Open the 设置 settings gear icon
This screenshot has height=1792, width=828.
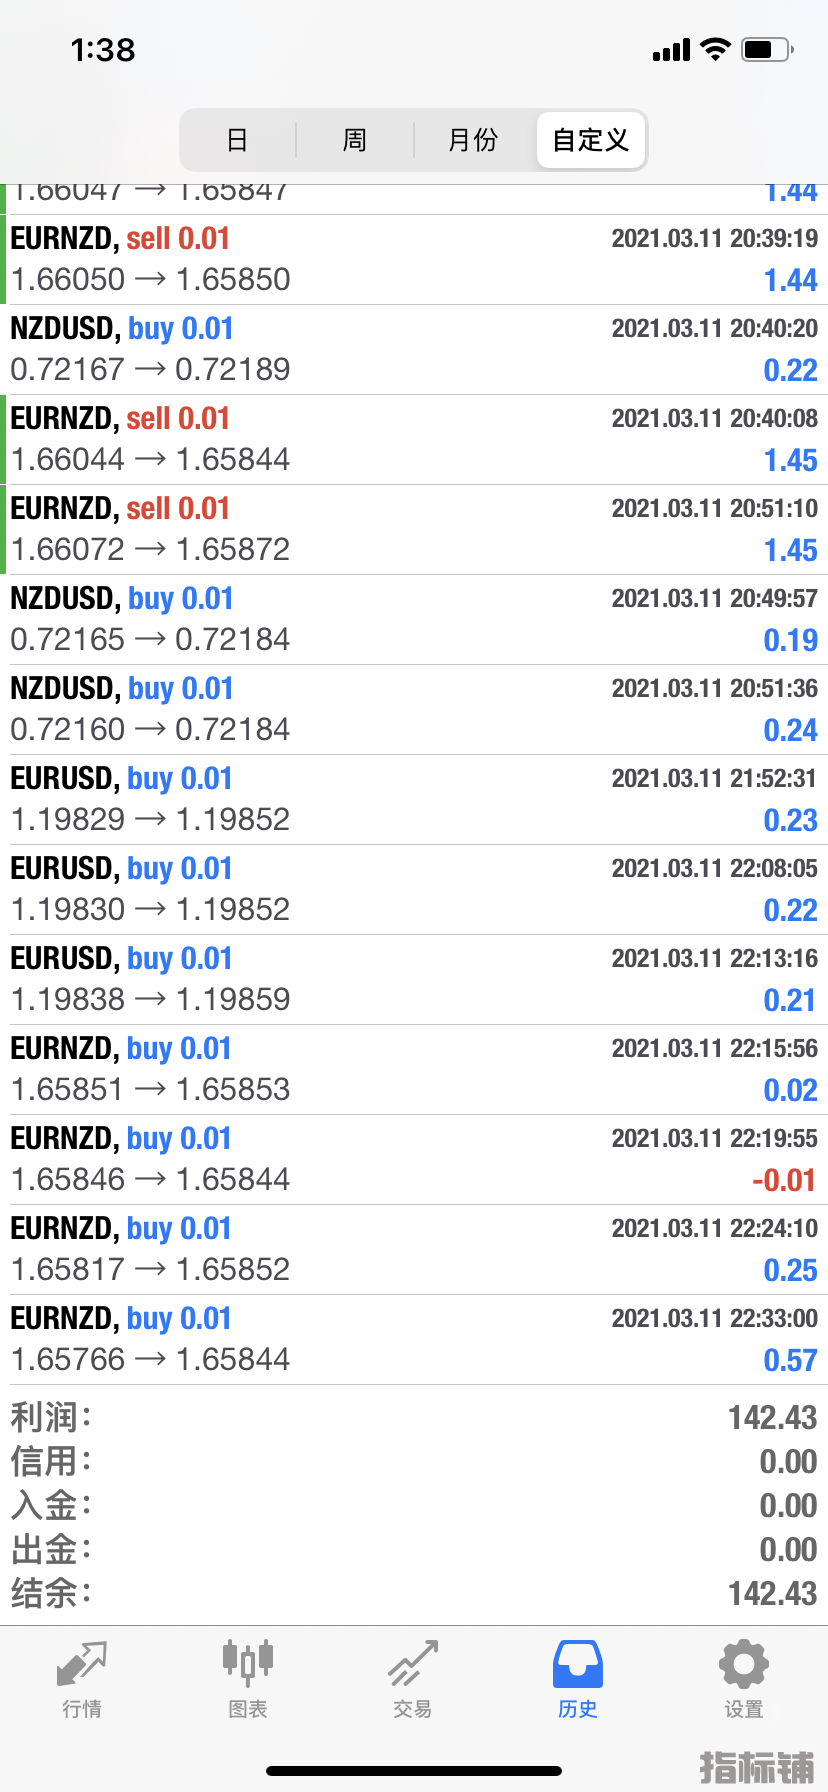pyautogui.click(x=744, y=1664)
